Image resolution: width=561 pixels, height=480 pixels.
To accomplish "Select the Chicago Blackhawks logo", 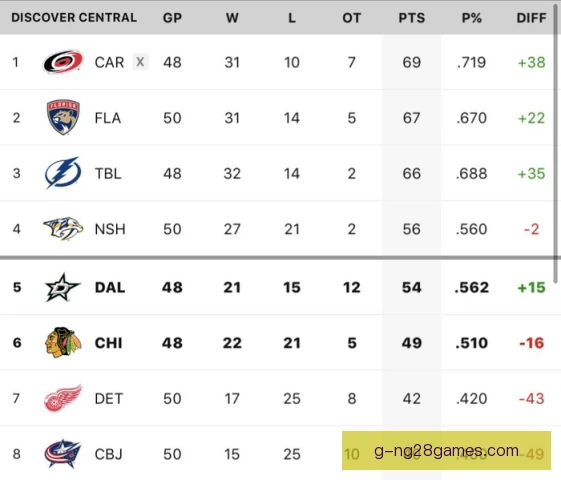I will tap(63, 342).
